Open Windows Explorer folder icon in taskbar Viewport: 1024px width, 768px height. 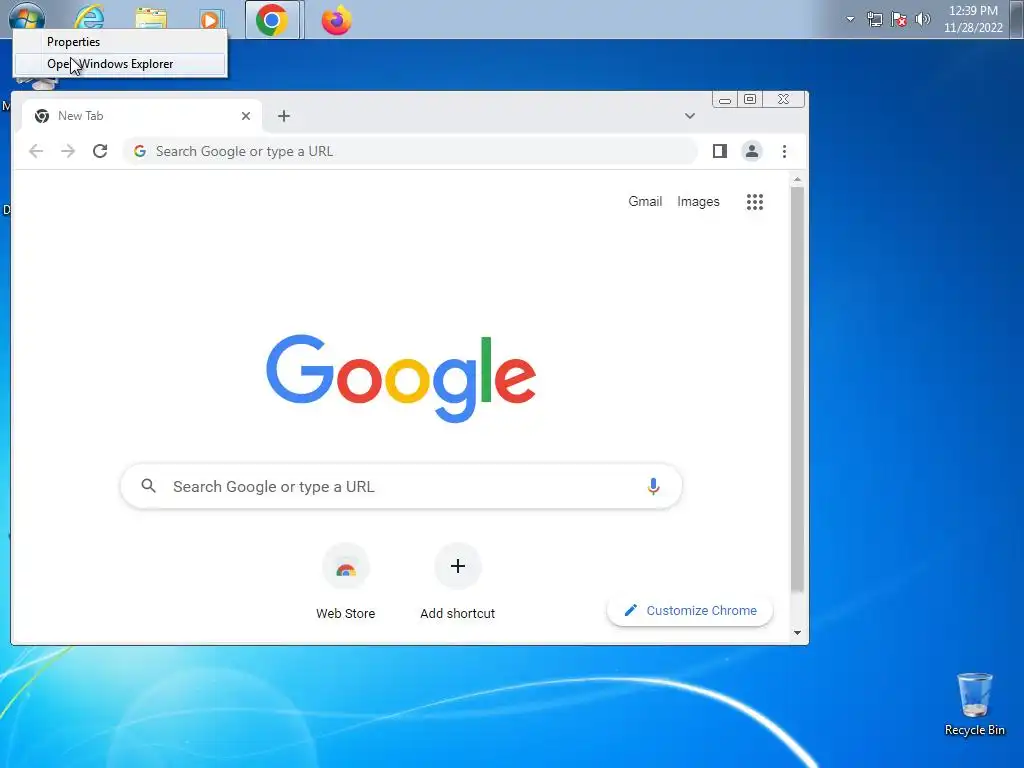coord(151,19)
